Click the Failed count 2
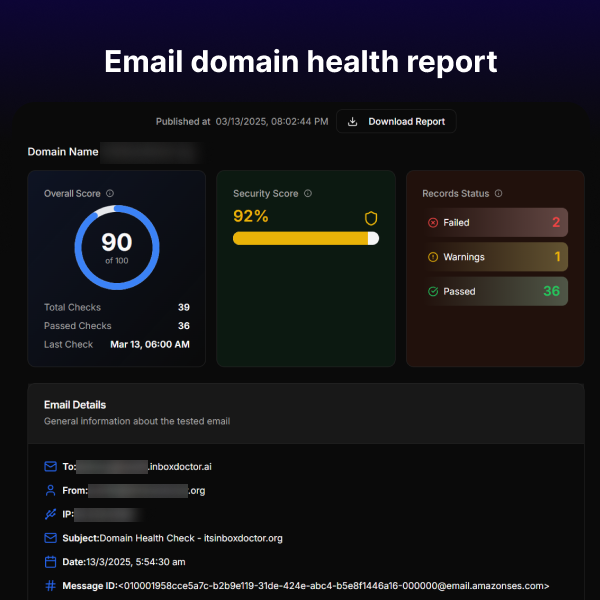Viewport: 600px width, 600px height. (x=556, y=222)
